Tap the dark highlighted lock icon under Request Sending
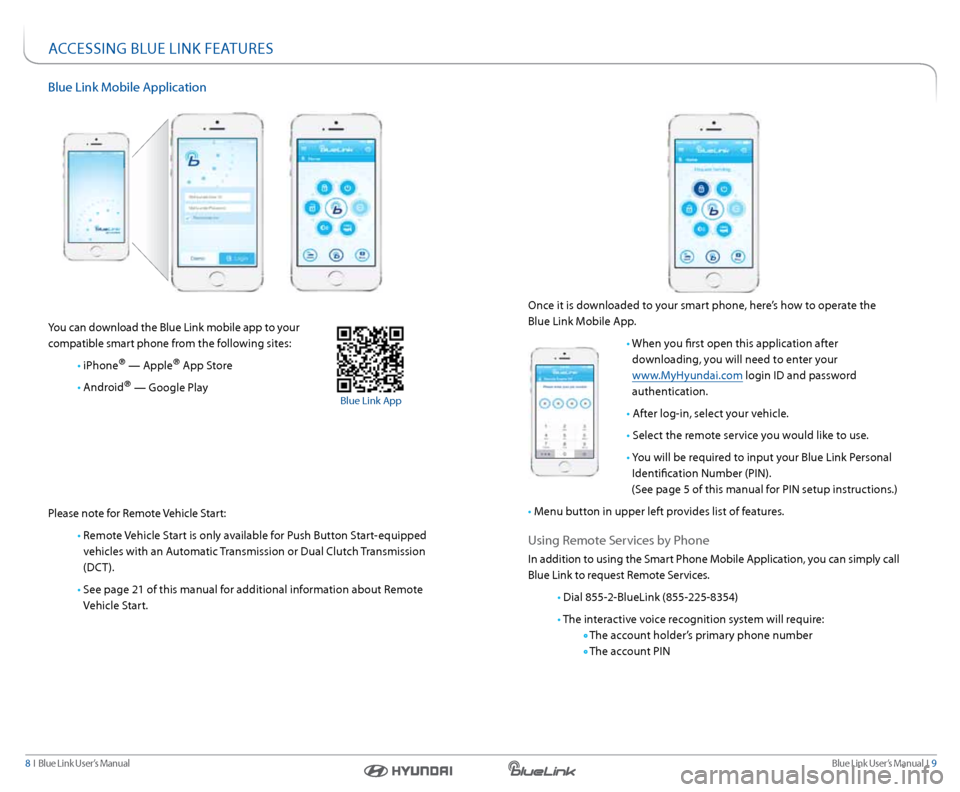Screen dimensions: 960x792 coord(701,189)
